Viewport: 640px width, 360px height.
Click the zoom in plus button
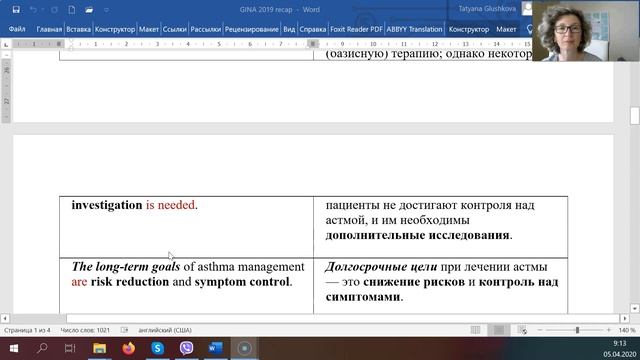coord(609,330)
